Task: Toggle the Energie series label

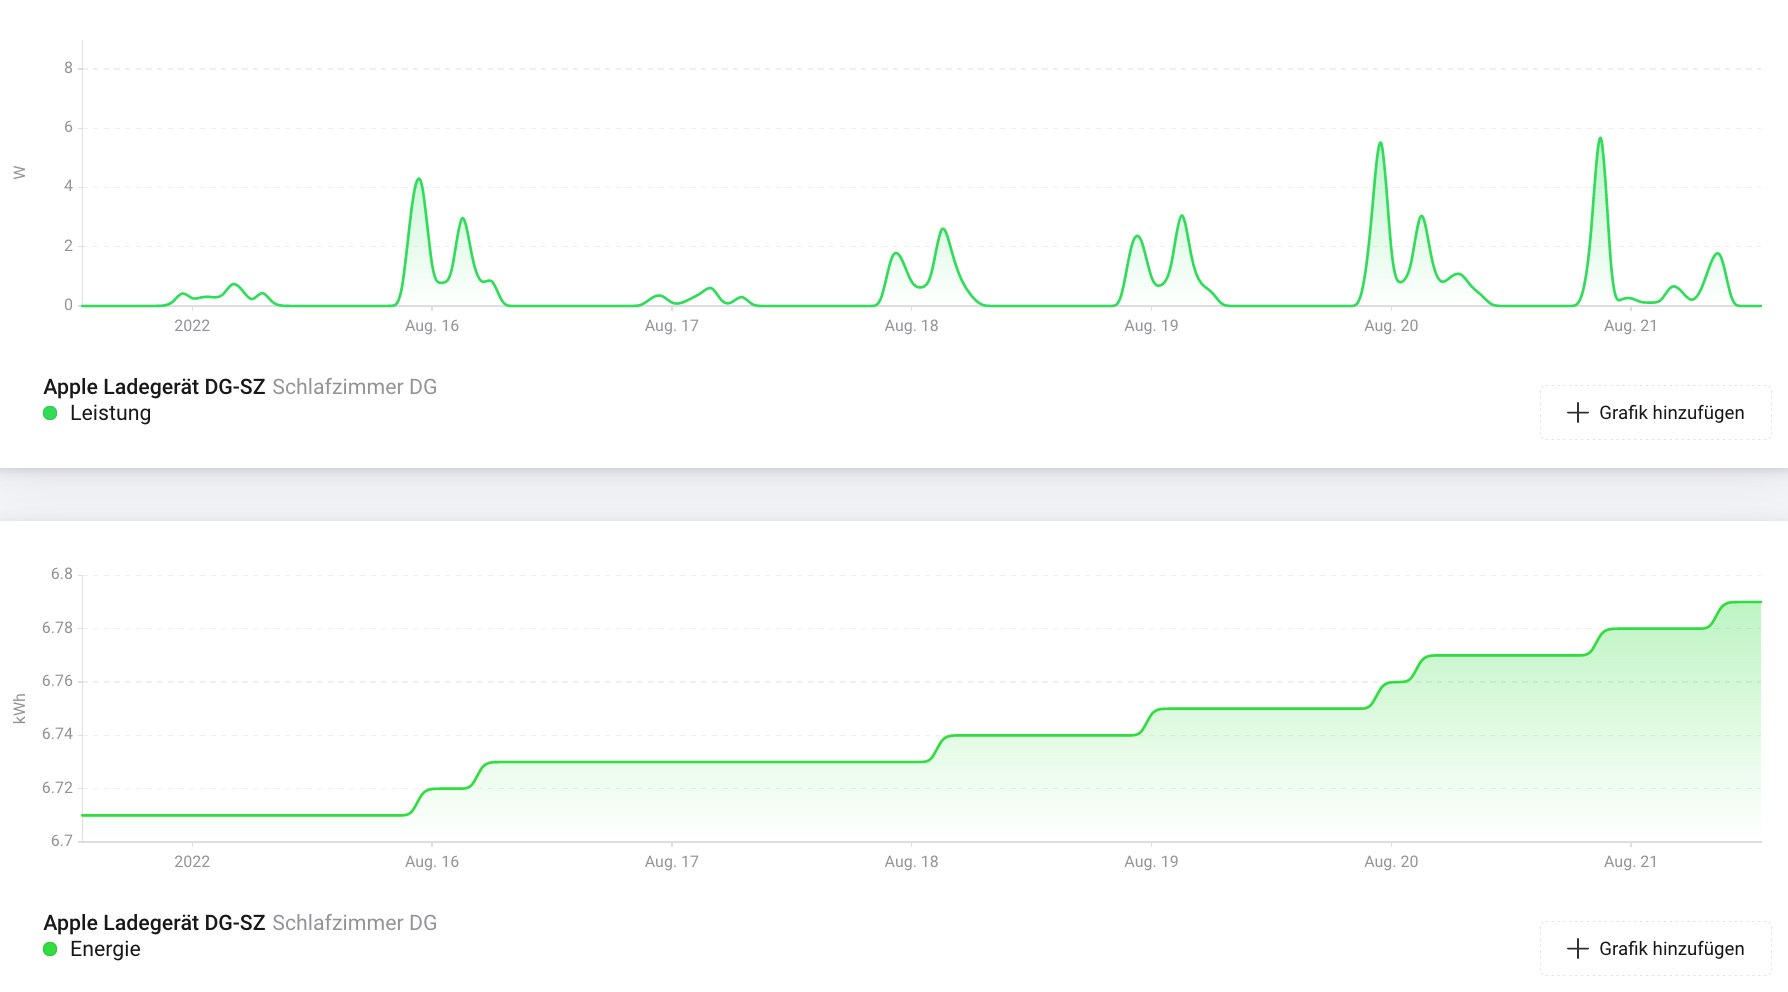Action: click(x=105, y=949)
